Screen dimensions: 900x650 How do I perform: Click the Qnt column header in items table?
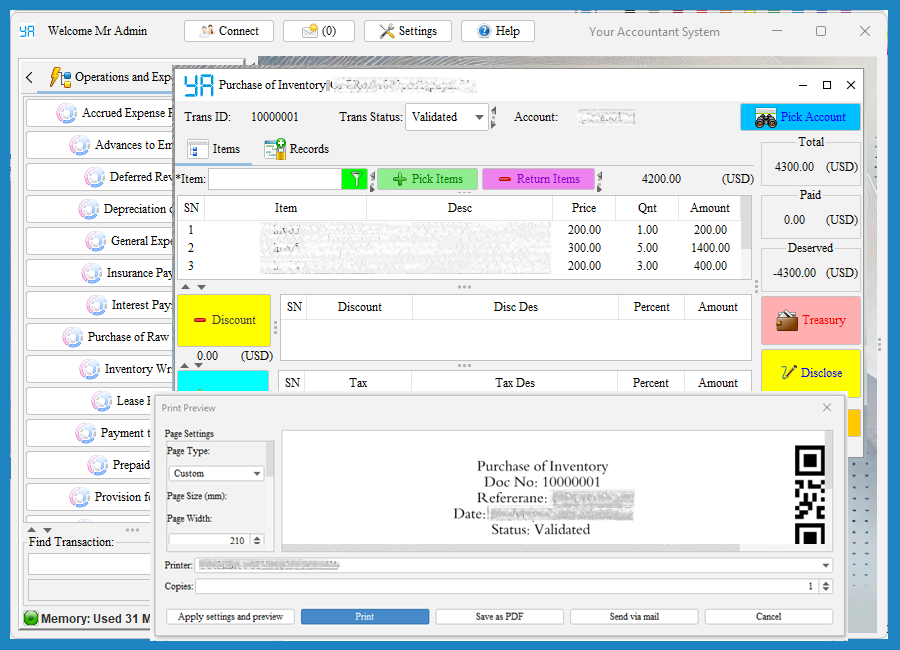[647, 208]
